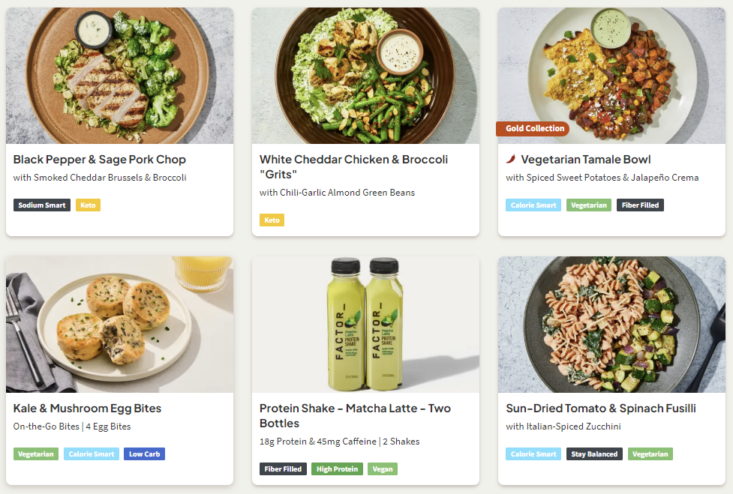Open the Black Pepper & Sage Pork Chop title
The image size is (733, 494).
point(100,159)
